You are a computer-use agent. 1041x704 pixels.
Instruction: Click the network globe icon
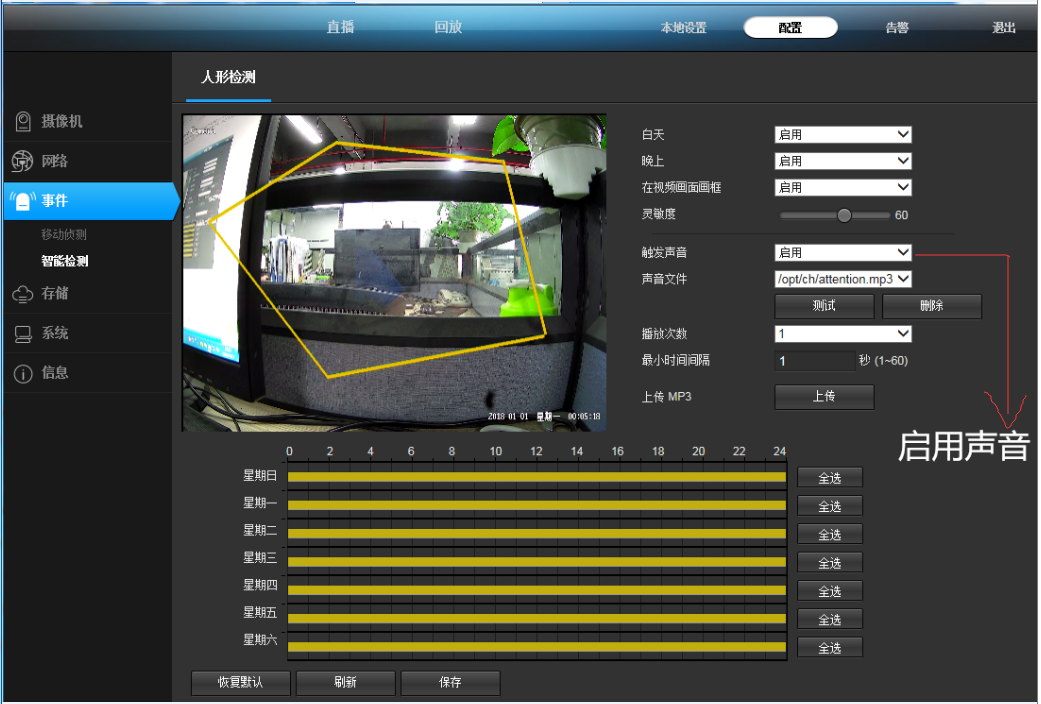[x=23, y=161]
